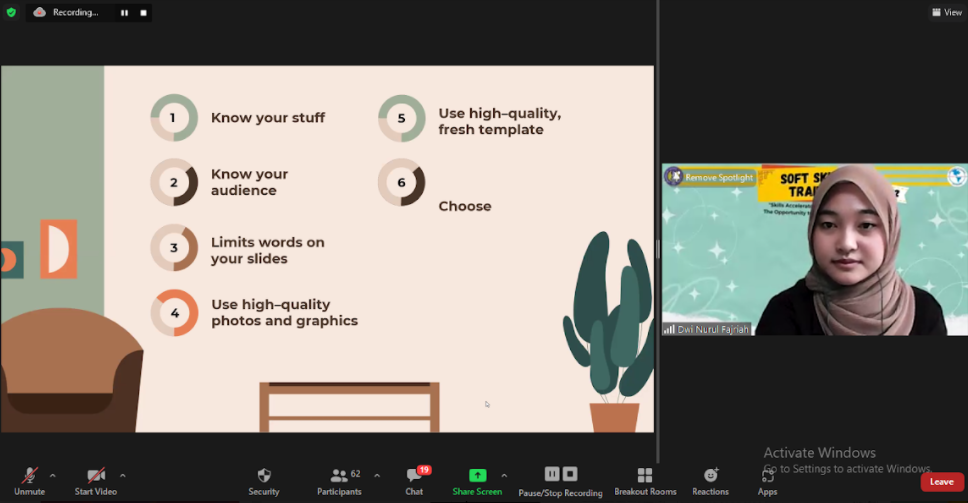The image size is (968, 503).
Task: Start the video camera
Action: 96,476
